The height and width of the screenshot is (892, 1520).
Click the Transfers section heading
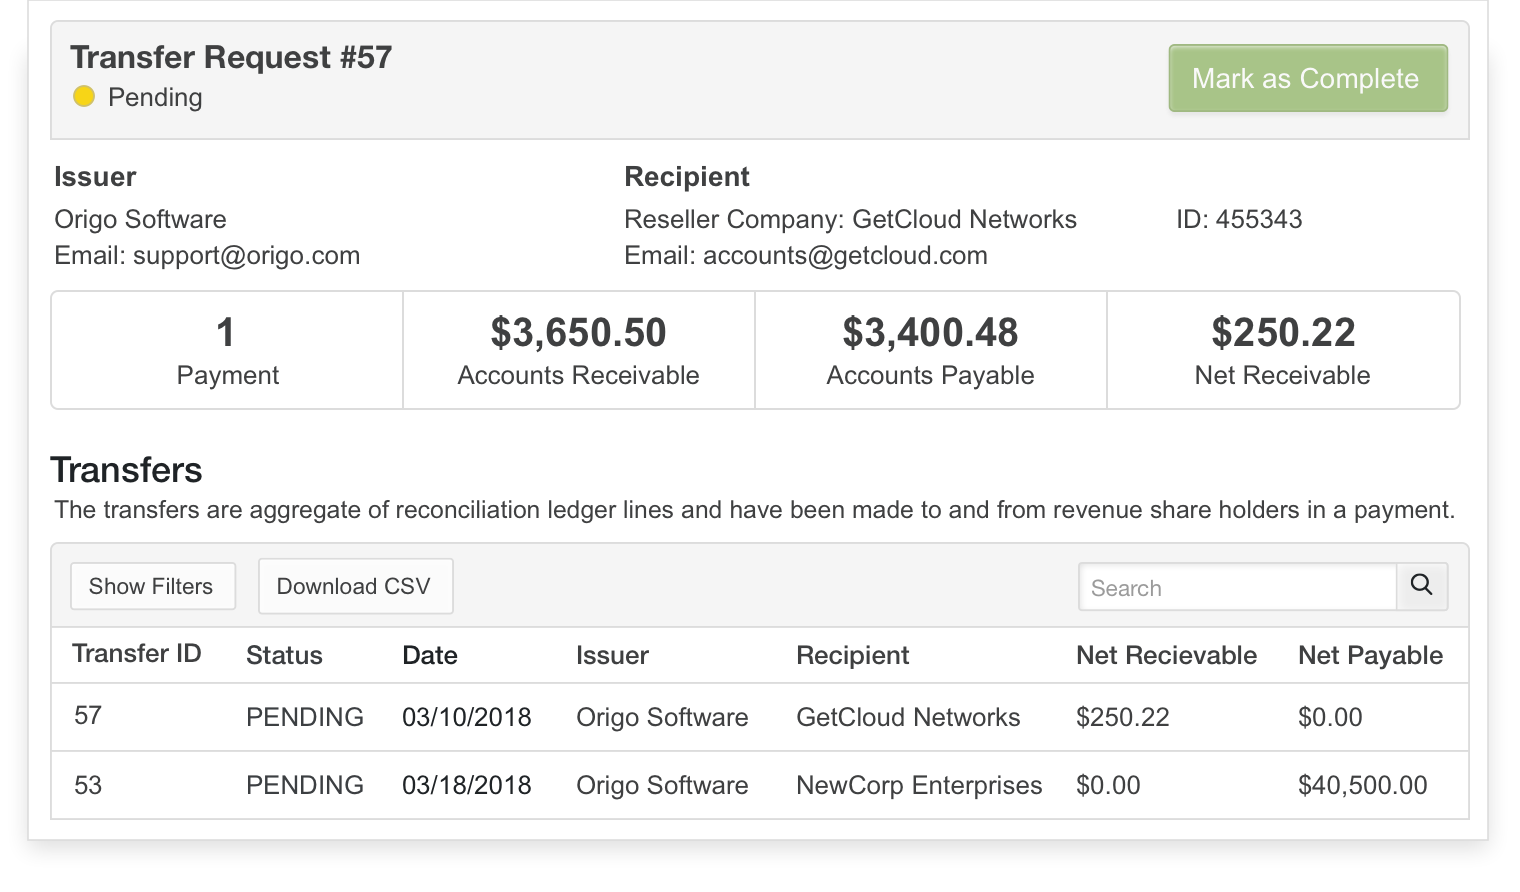tap(126, 470)
